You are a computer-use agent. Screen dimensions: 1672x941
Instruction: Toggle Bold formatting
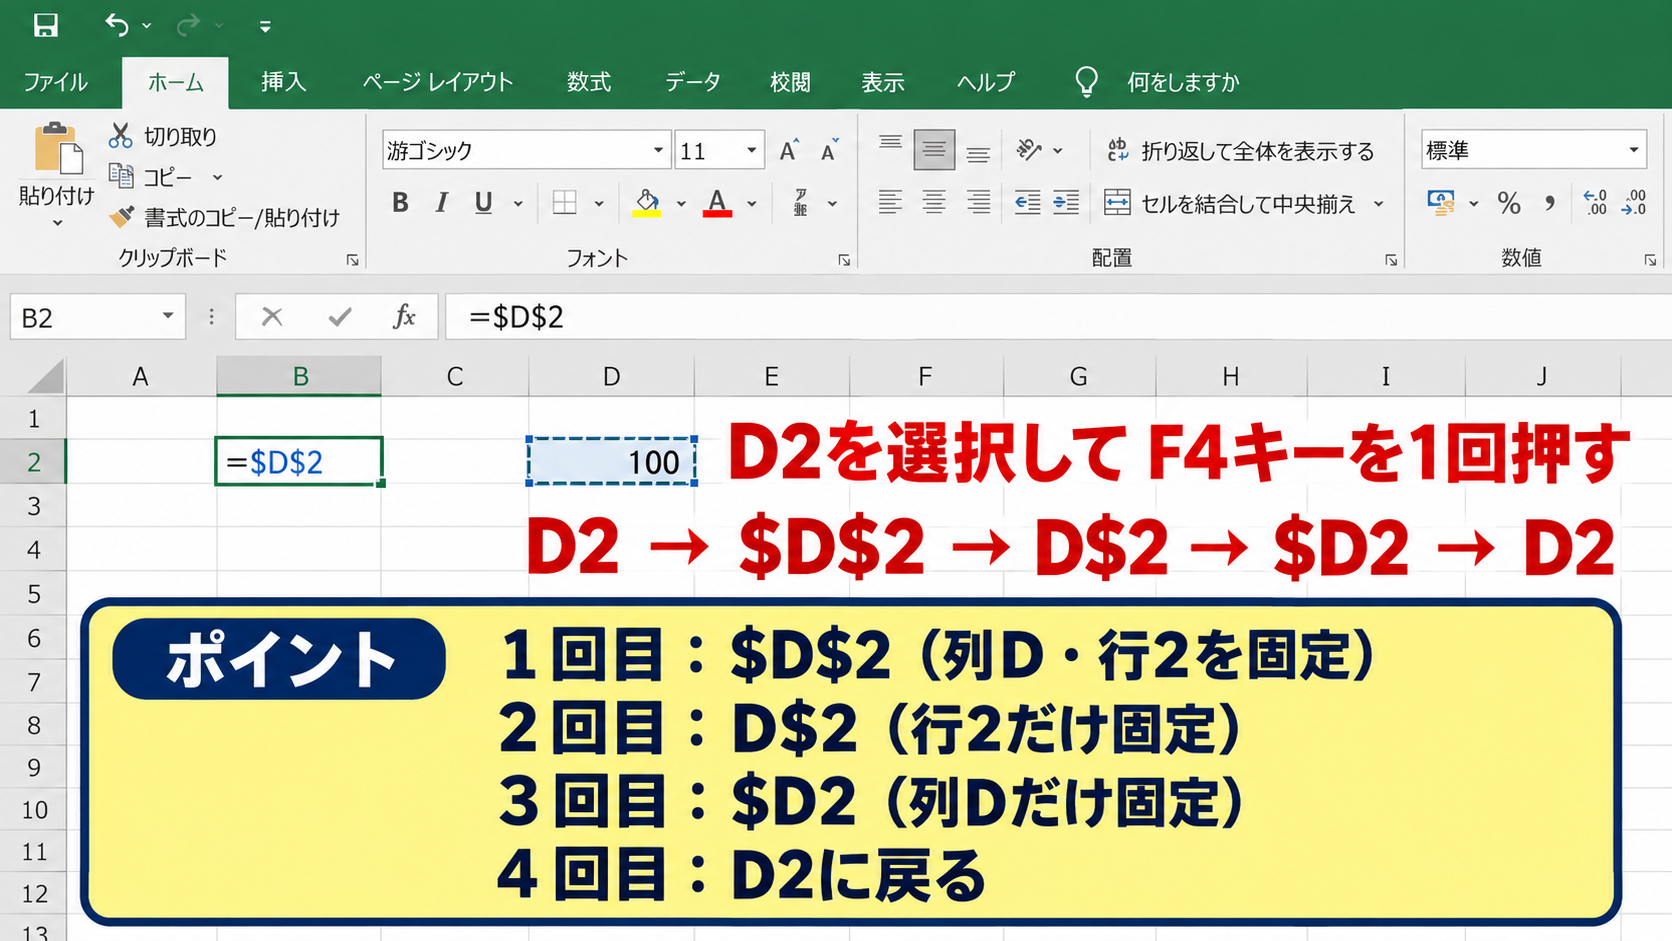coord(400,203)
